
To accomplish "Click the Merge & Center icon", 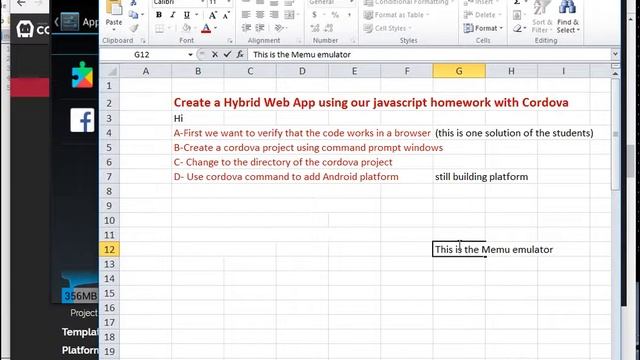I will click(x=289, y=15).
